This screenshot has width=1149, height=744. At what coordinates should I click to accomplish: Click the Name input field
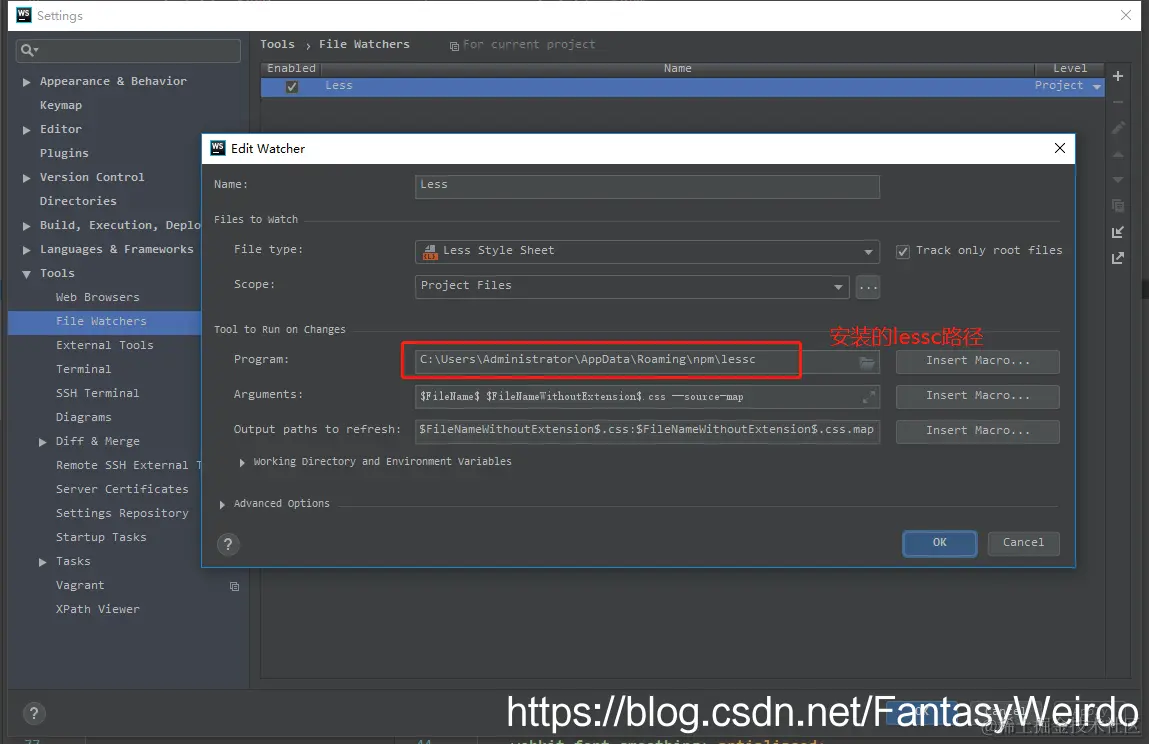pos(647,186)
